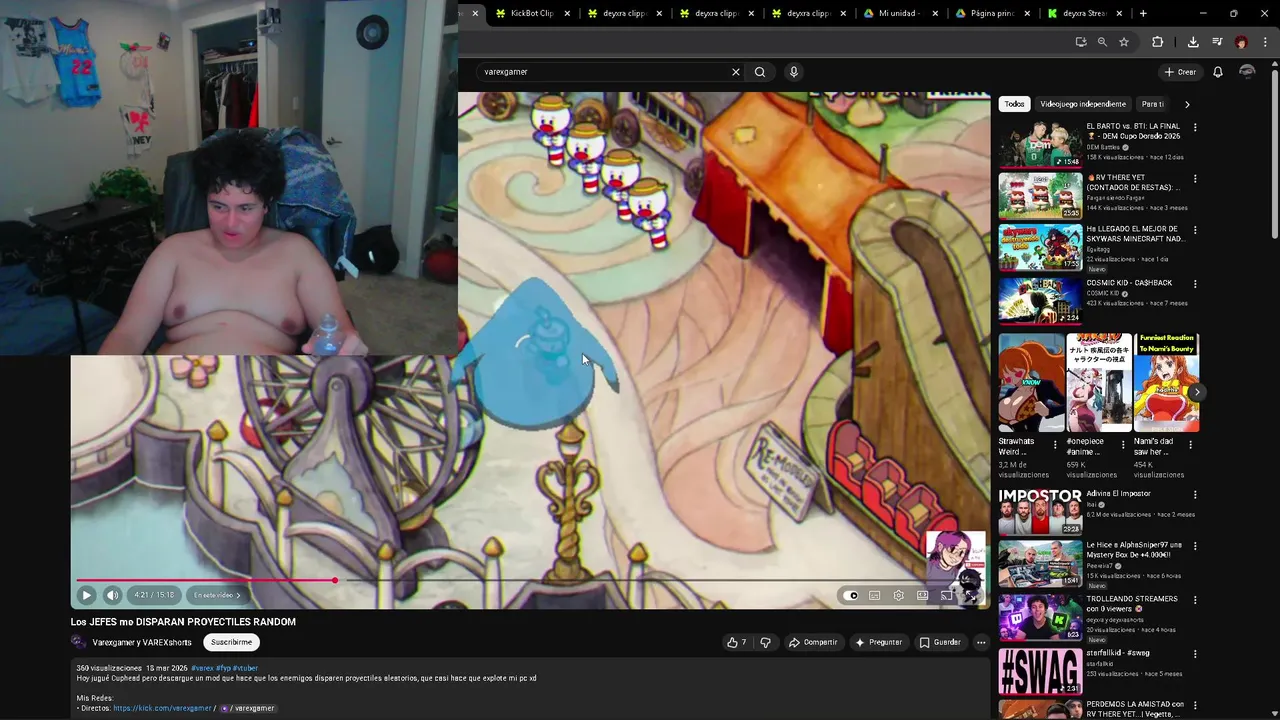Open browser Downloads icon

click(1193, 42)
